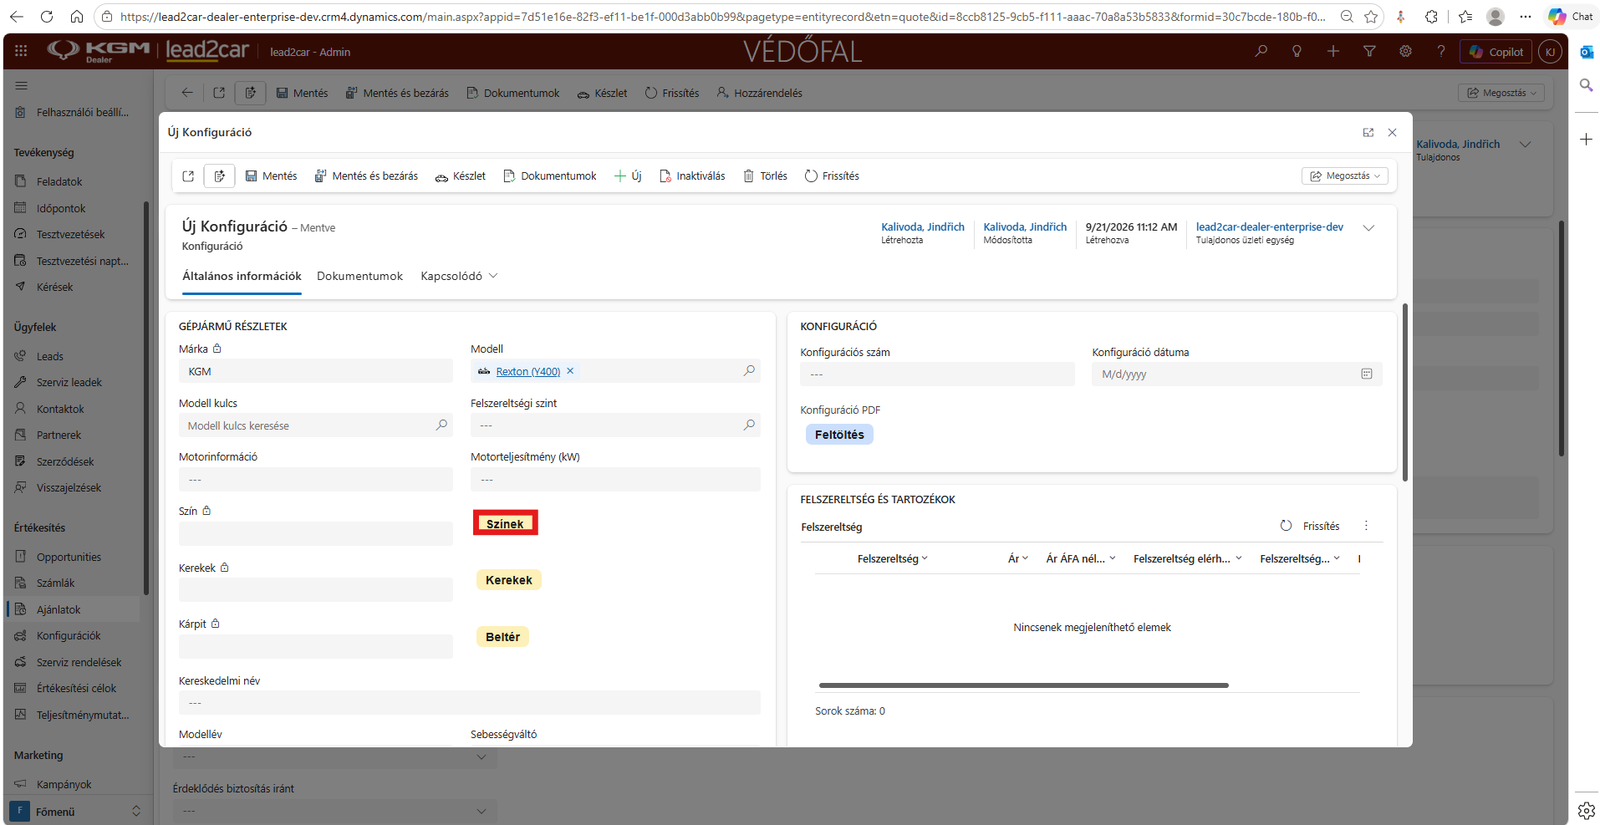Expand the record header details chevron
Screen dimensions: 1600x825
coord(1369,228)
